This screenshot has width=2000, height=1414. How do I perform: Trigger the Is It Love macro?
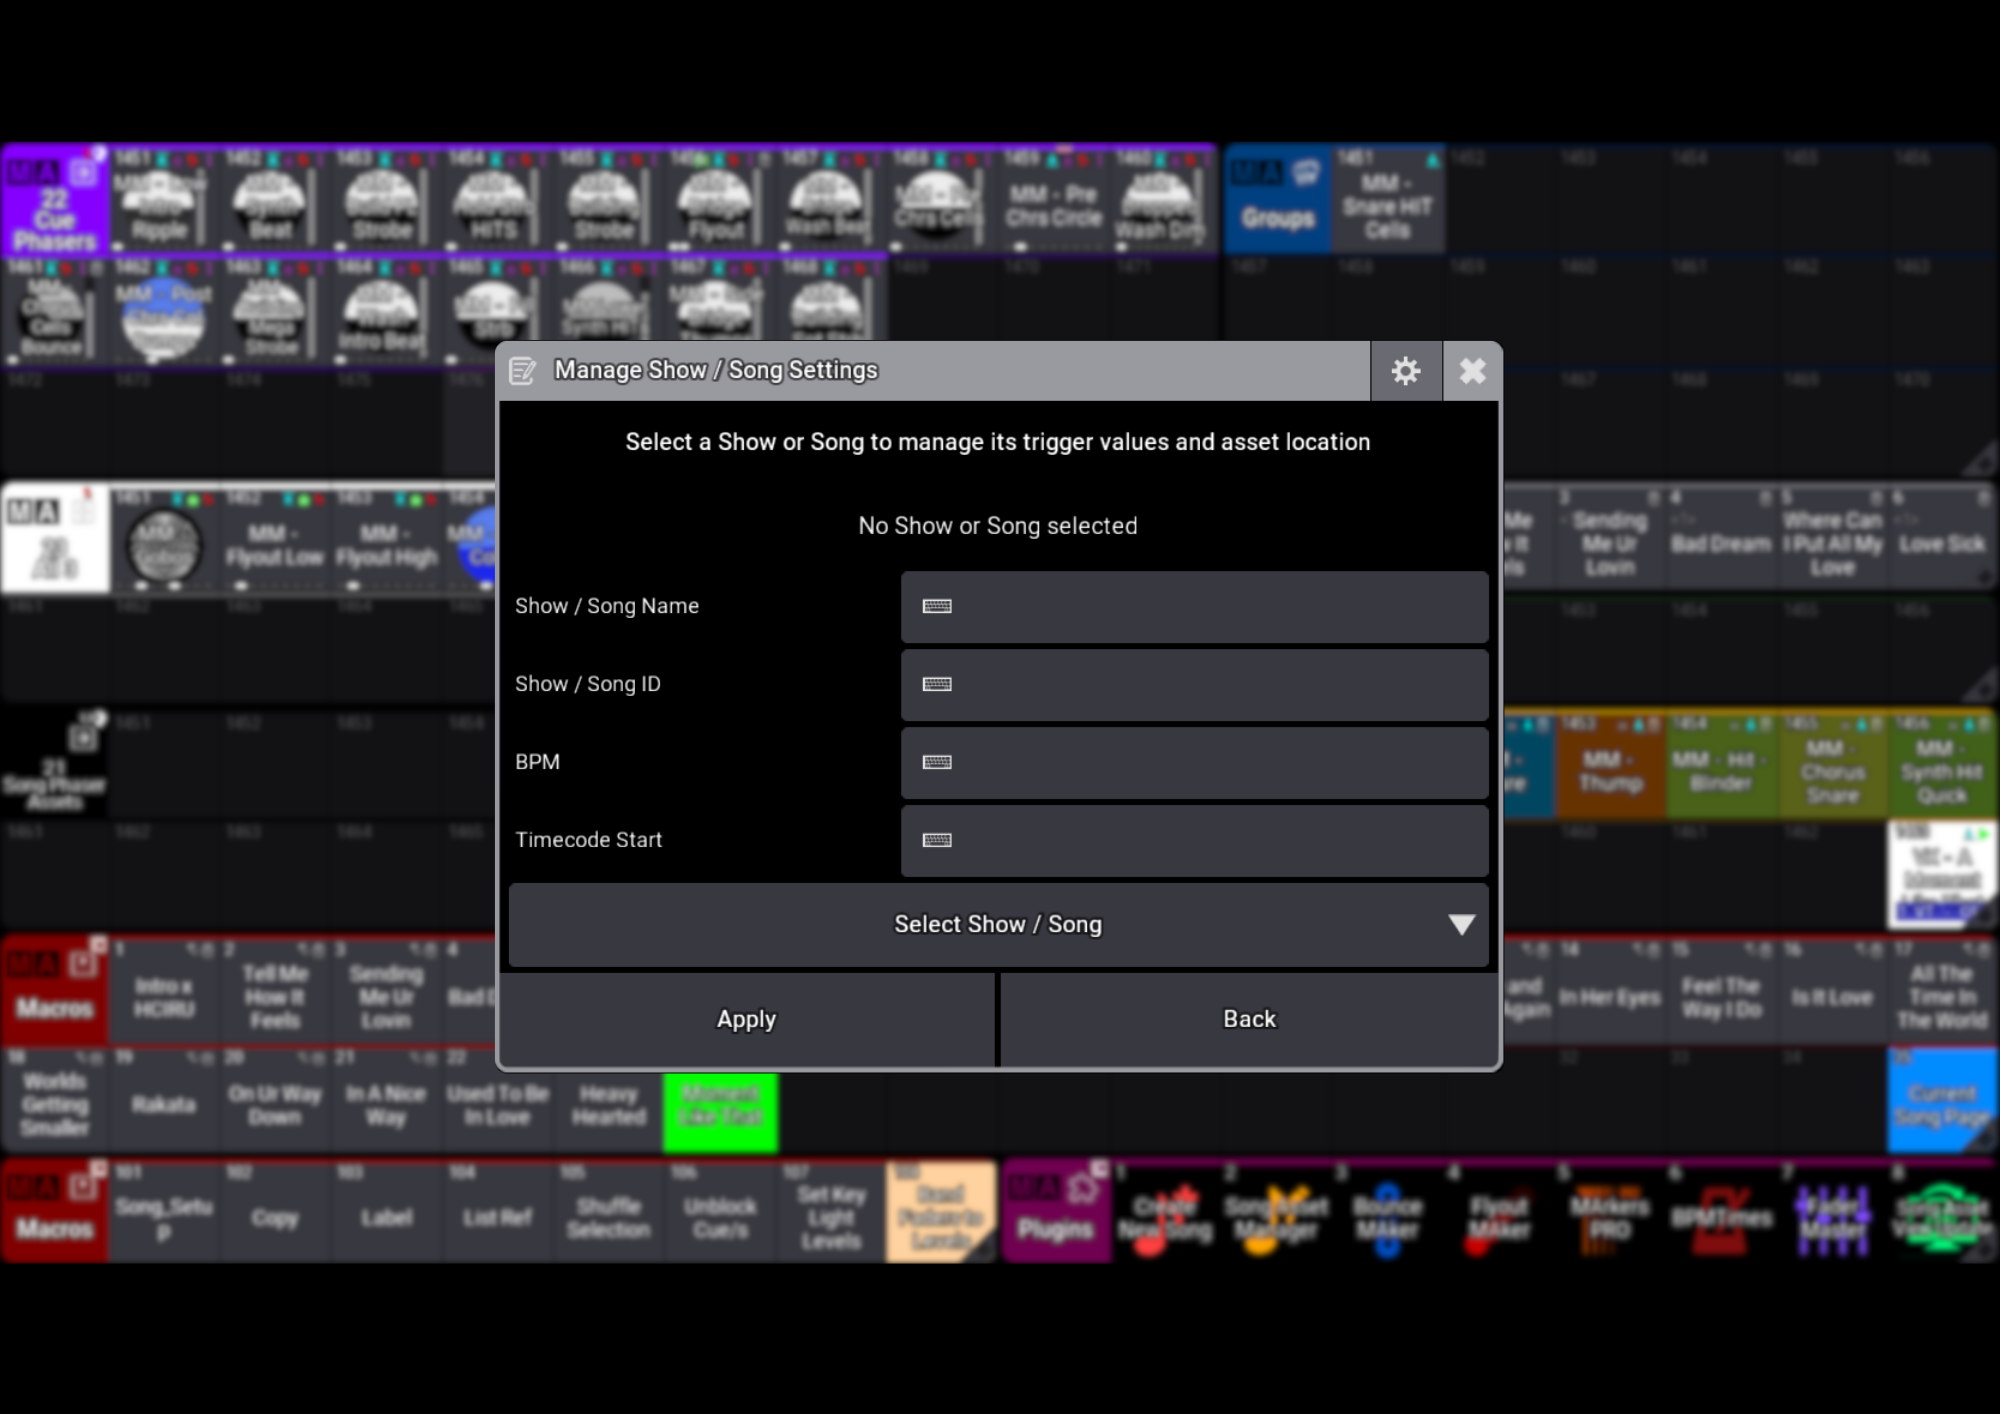tap(1832, 992)
